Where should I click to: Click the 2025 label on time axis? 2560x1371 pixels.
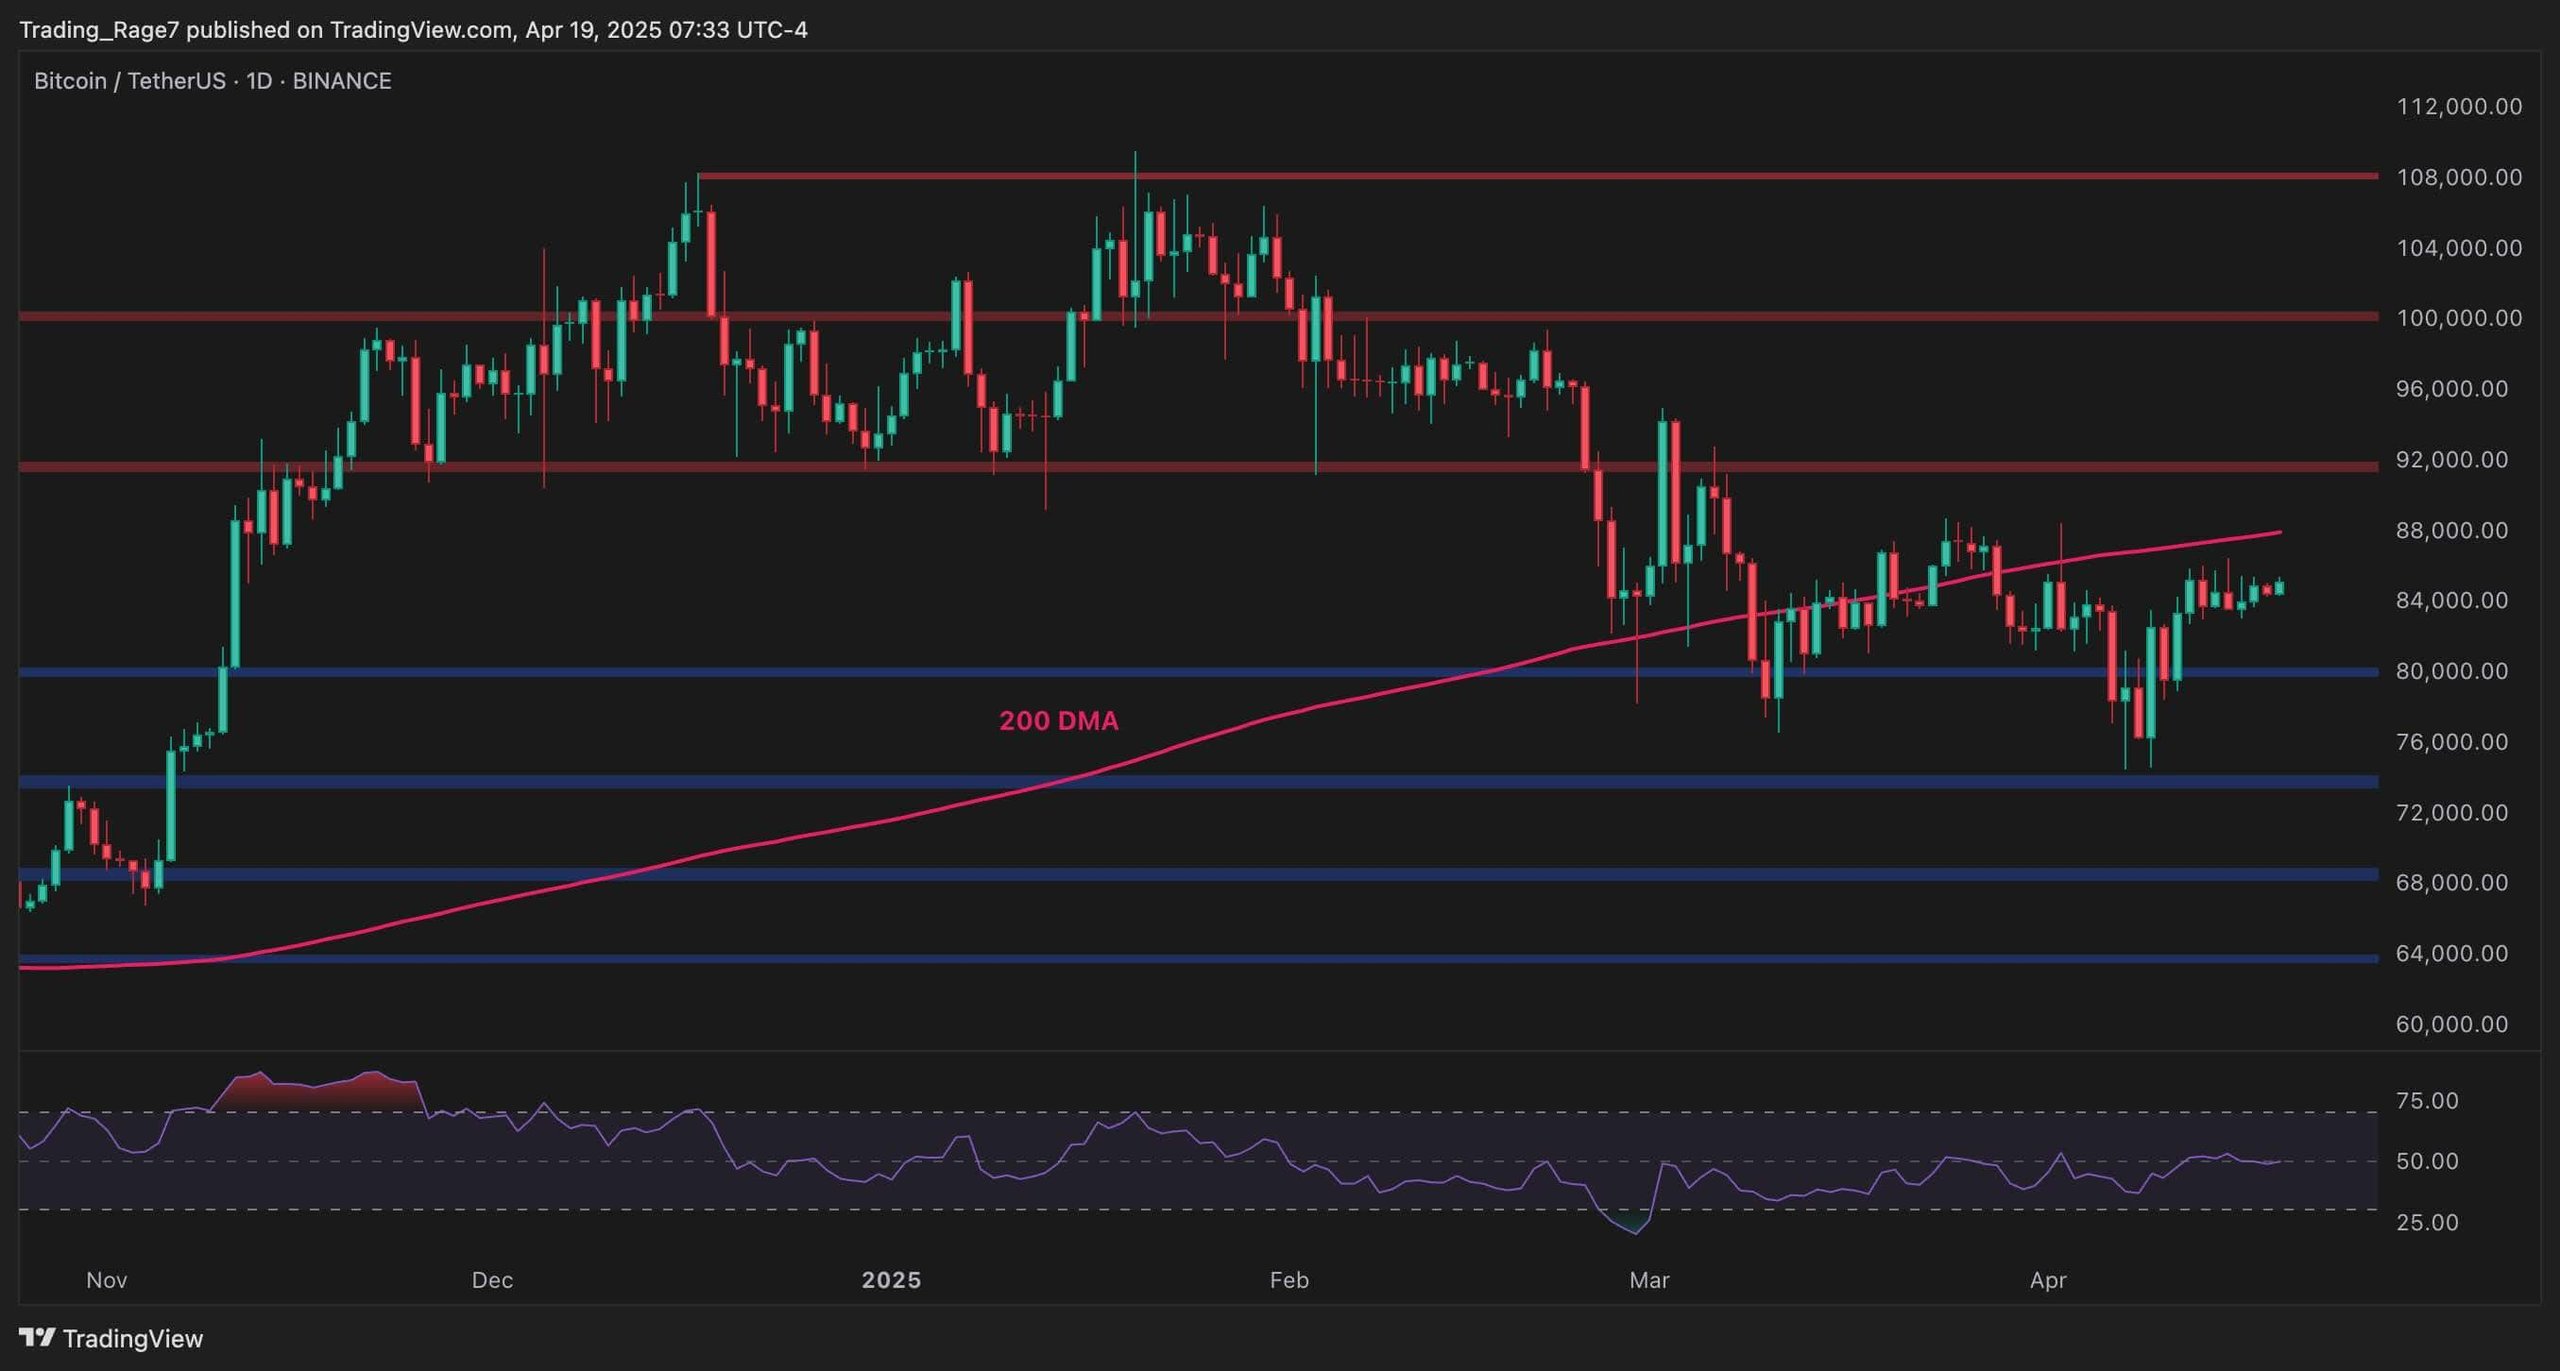(x=891, y=1280)
